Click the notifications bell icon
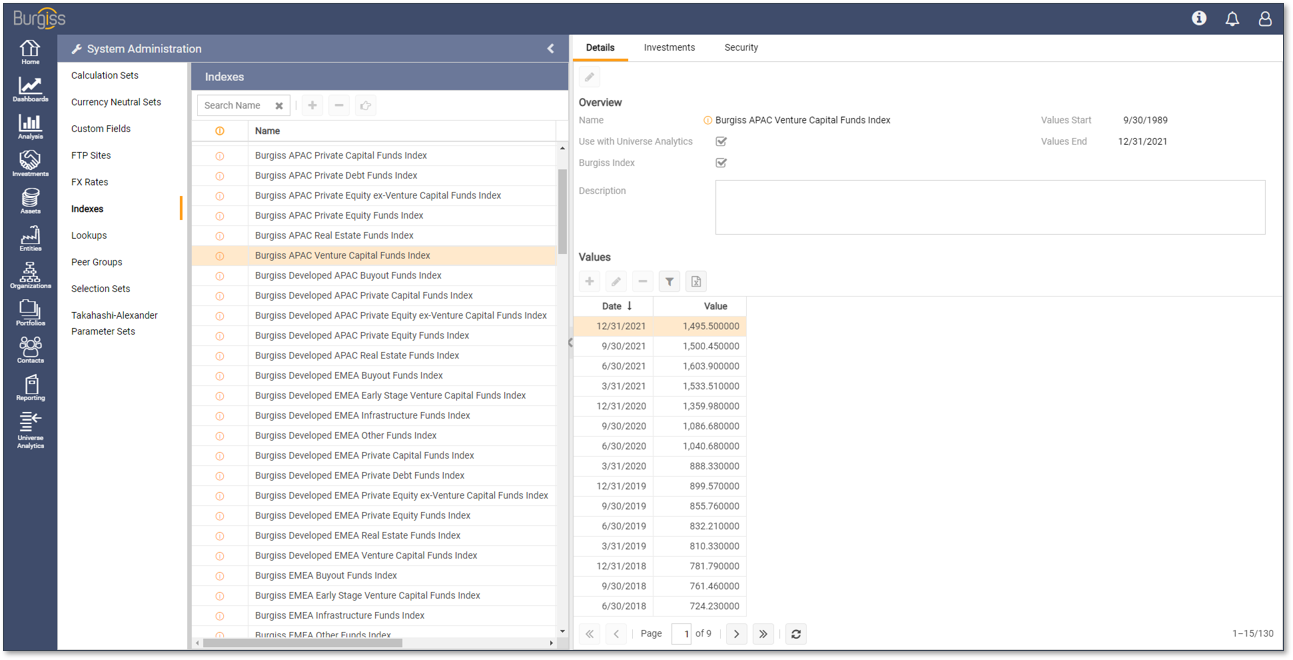 1232,18
